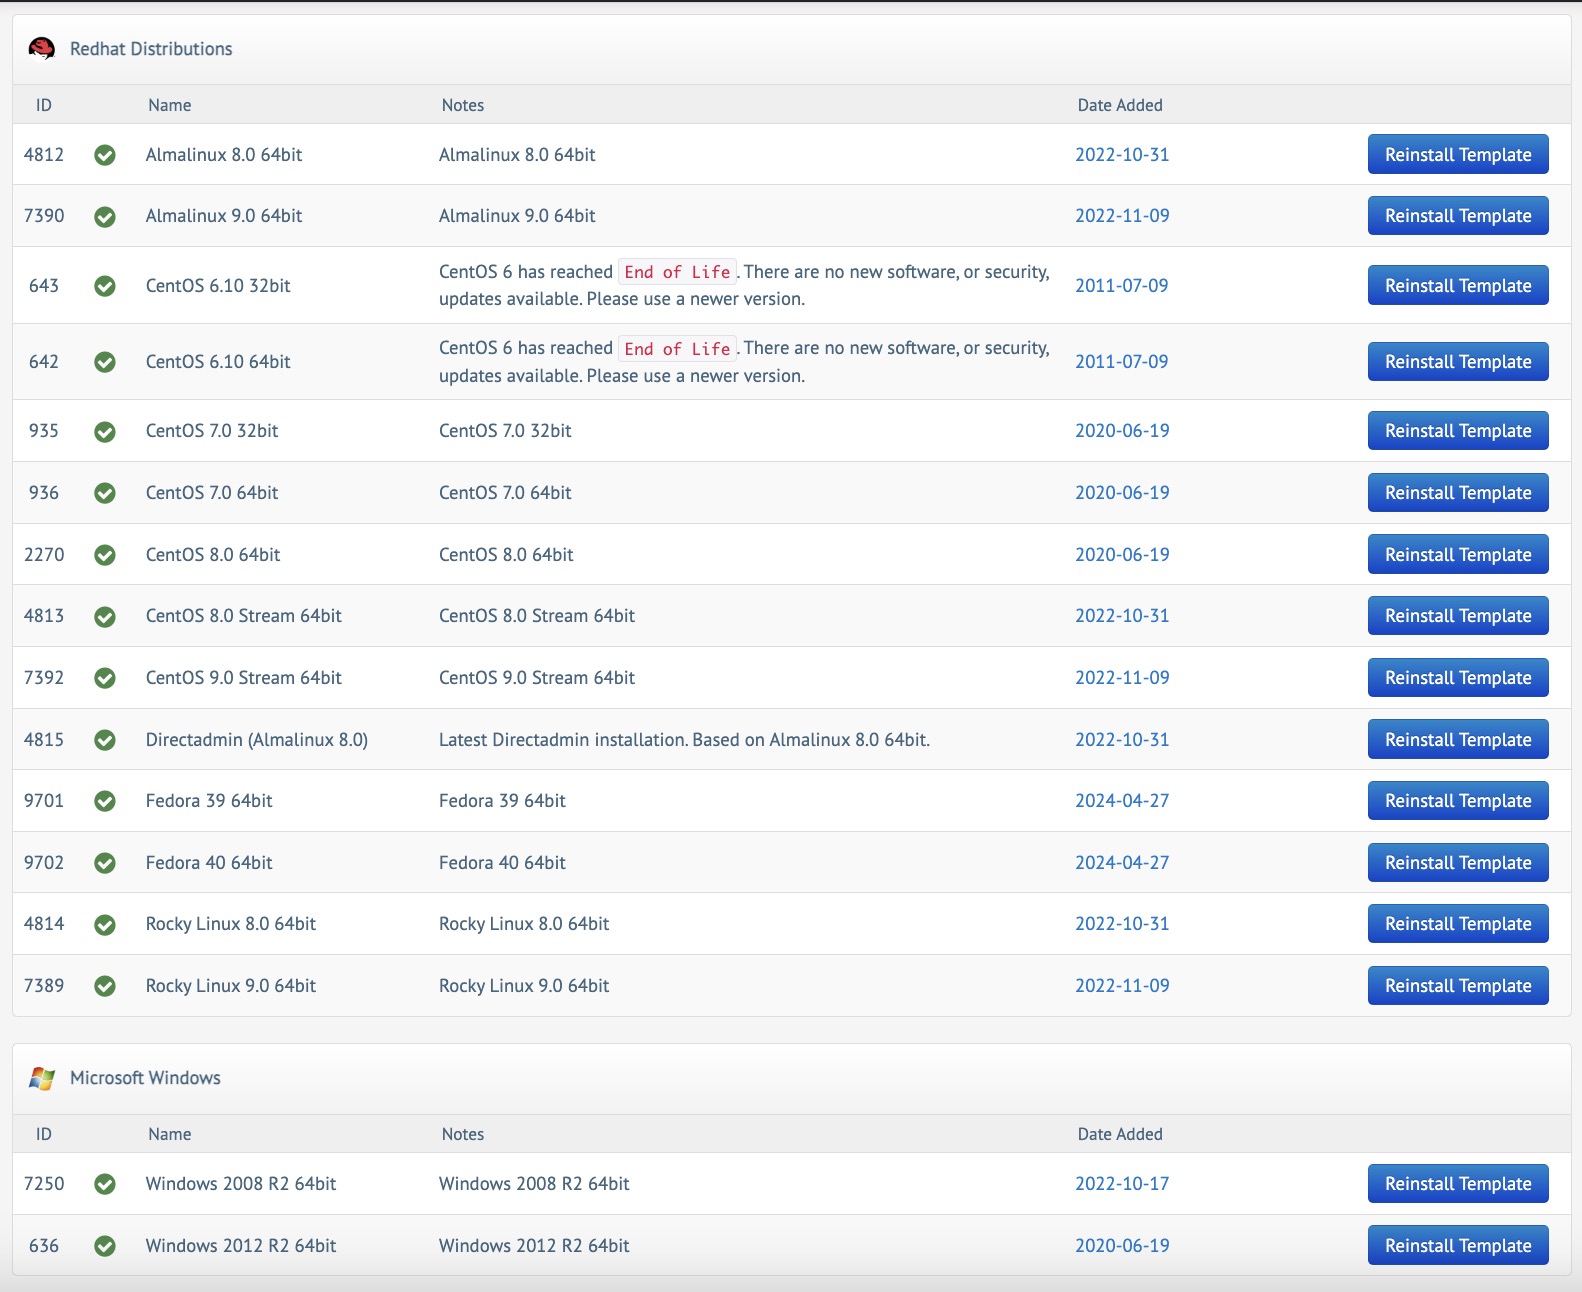
Task: Open date 2022-10-31 link for Rocky Linux 8.0
Action: [x=1122, y=923]
